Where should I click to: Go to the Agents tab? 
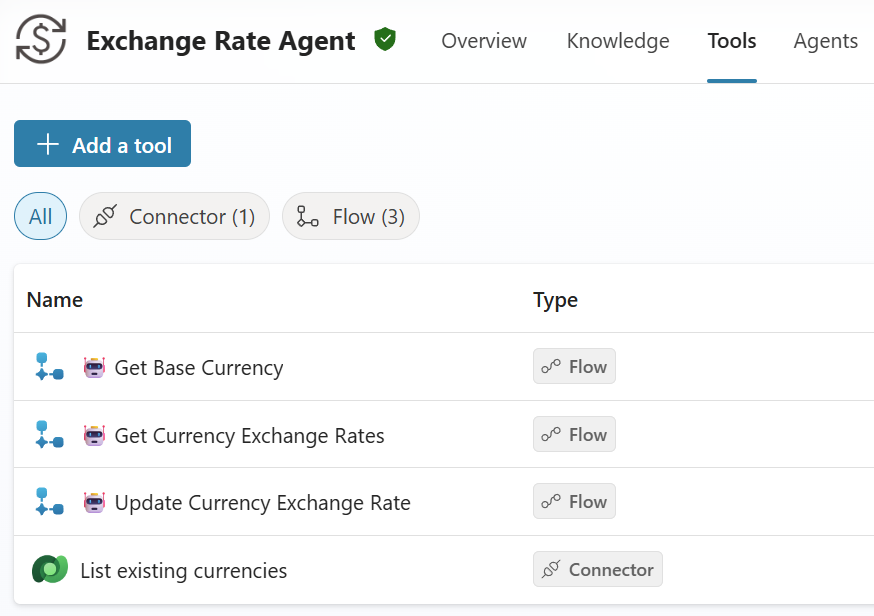point(825,41)
